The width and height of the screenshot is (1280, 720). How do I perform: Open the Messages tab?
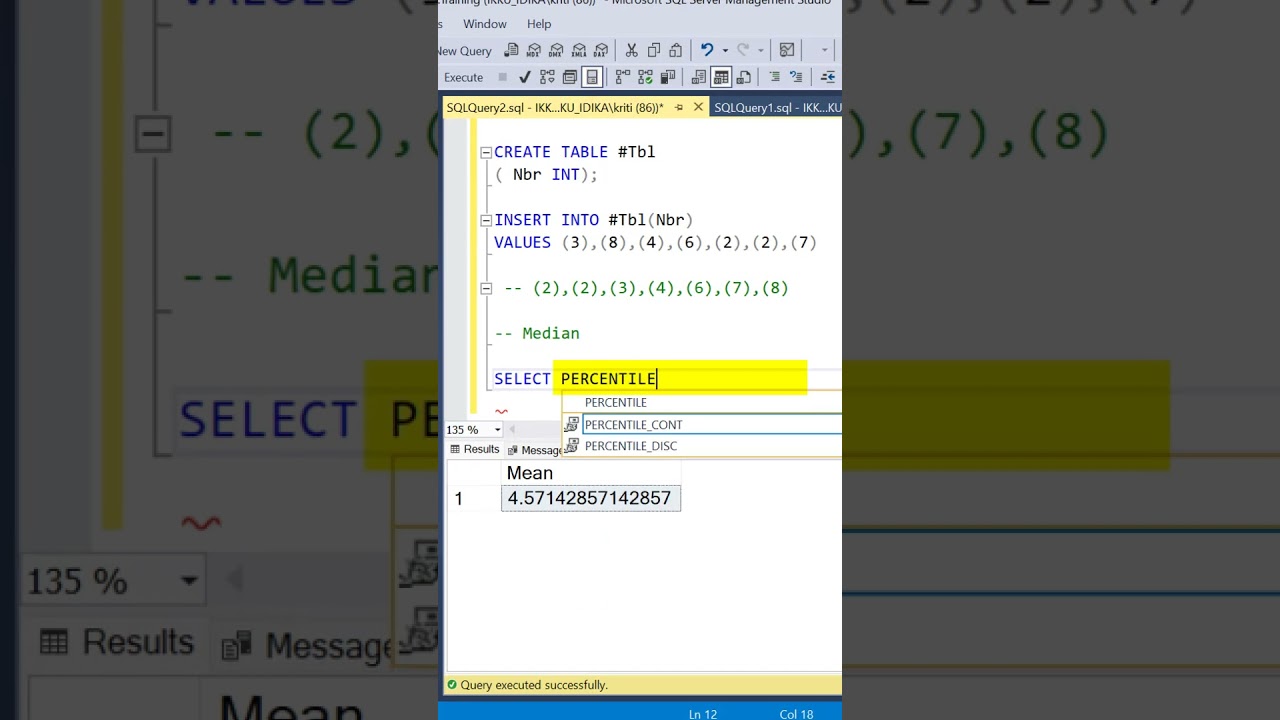pyautogui.click(x=535, y=450)
